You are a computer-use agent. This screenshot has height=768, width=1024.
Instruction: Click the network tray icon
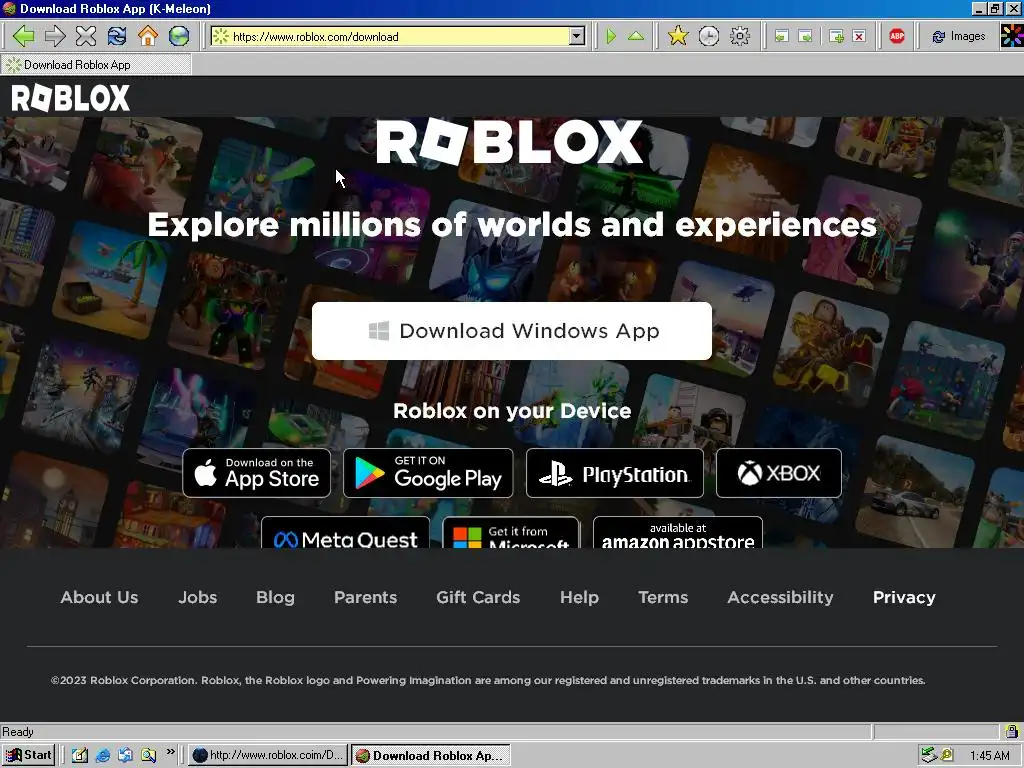[x=929, y=755]
